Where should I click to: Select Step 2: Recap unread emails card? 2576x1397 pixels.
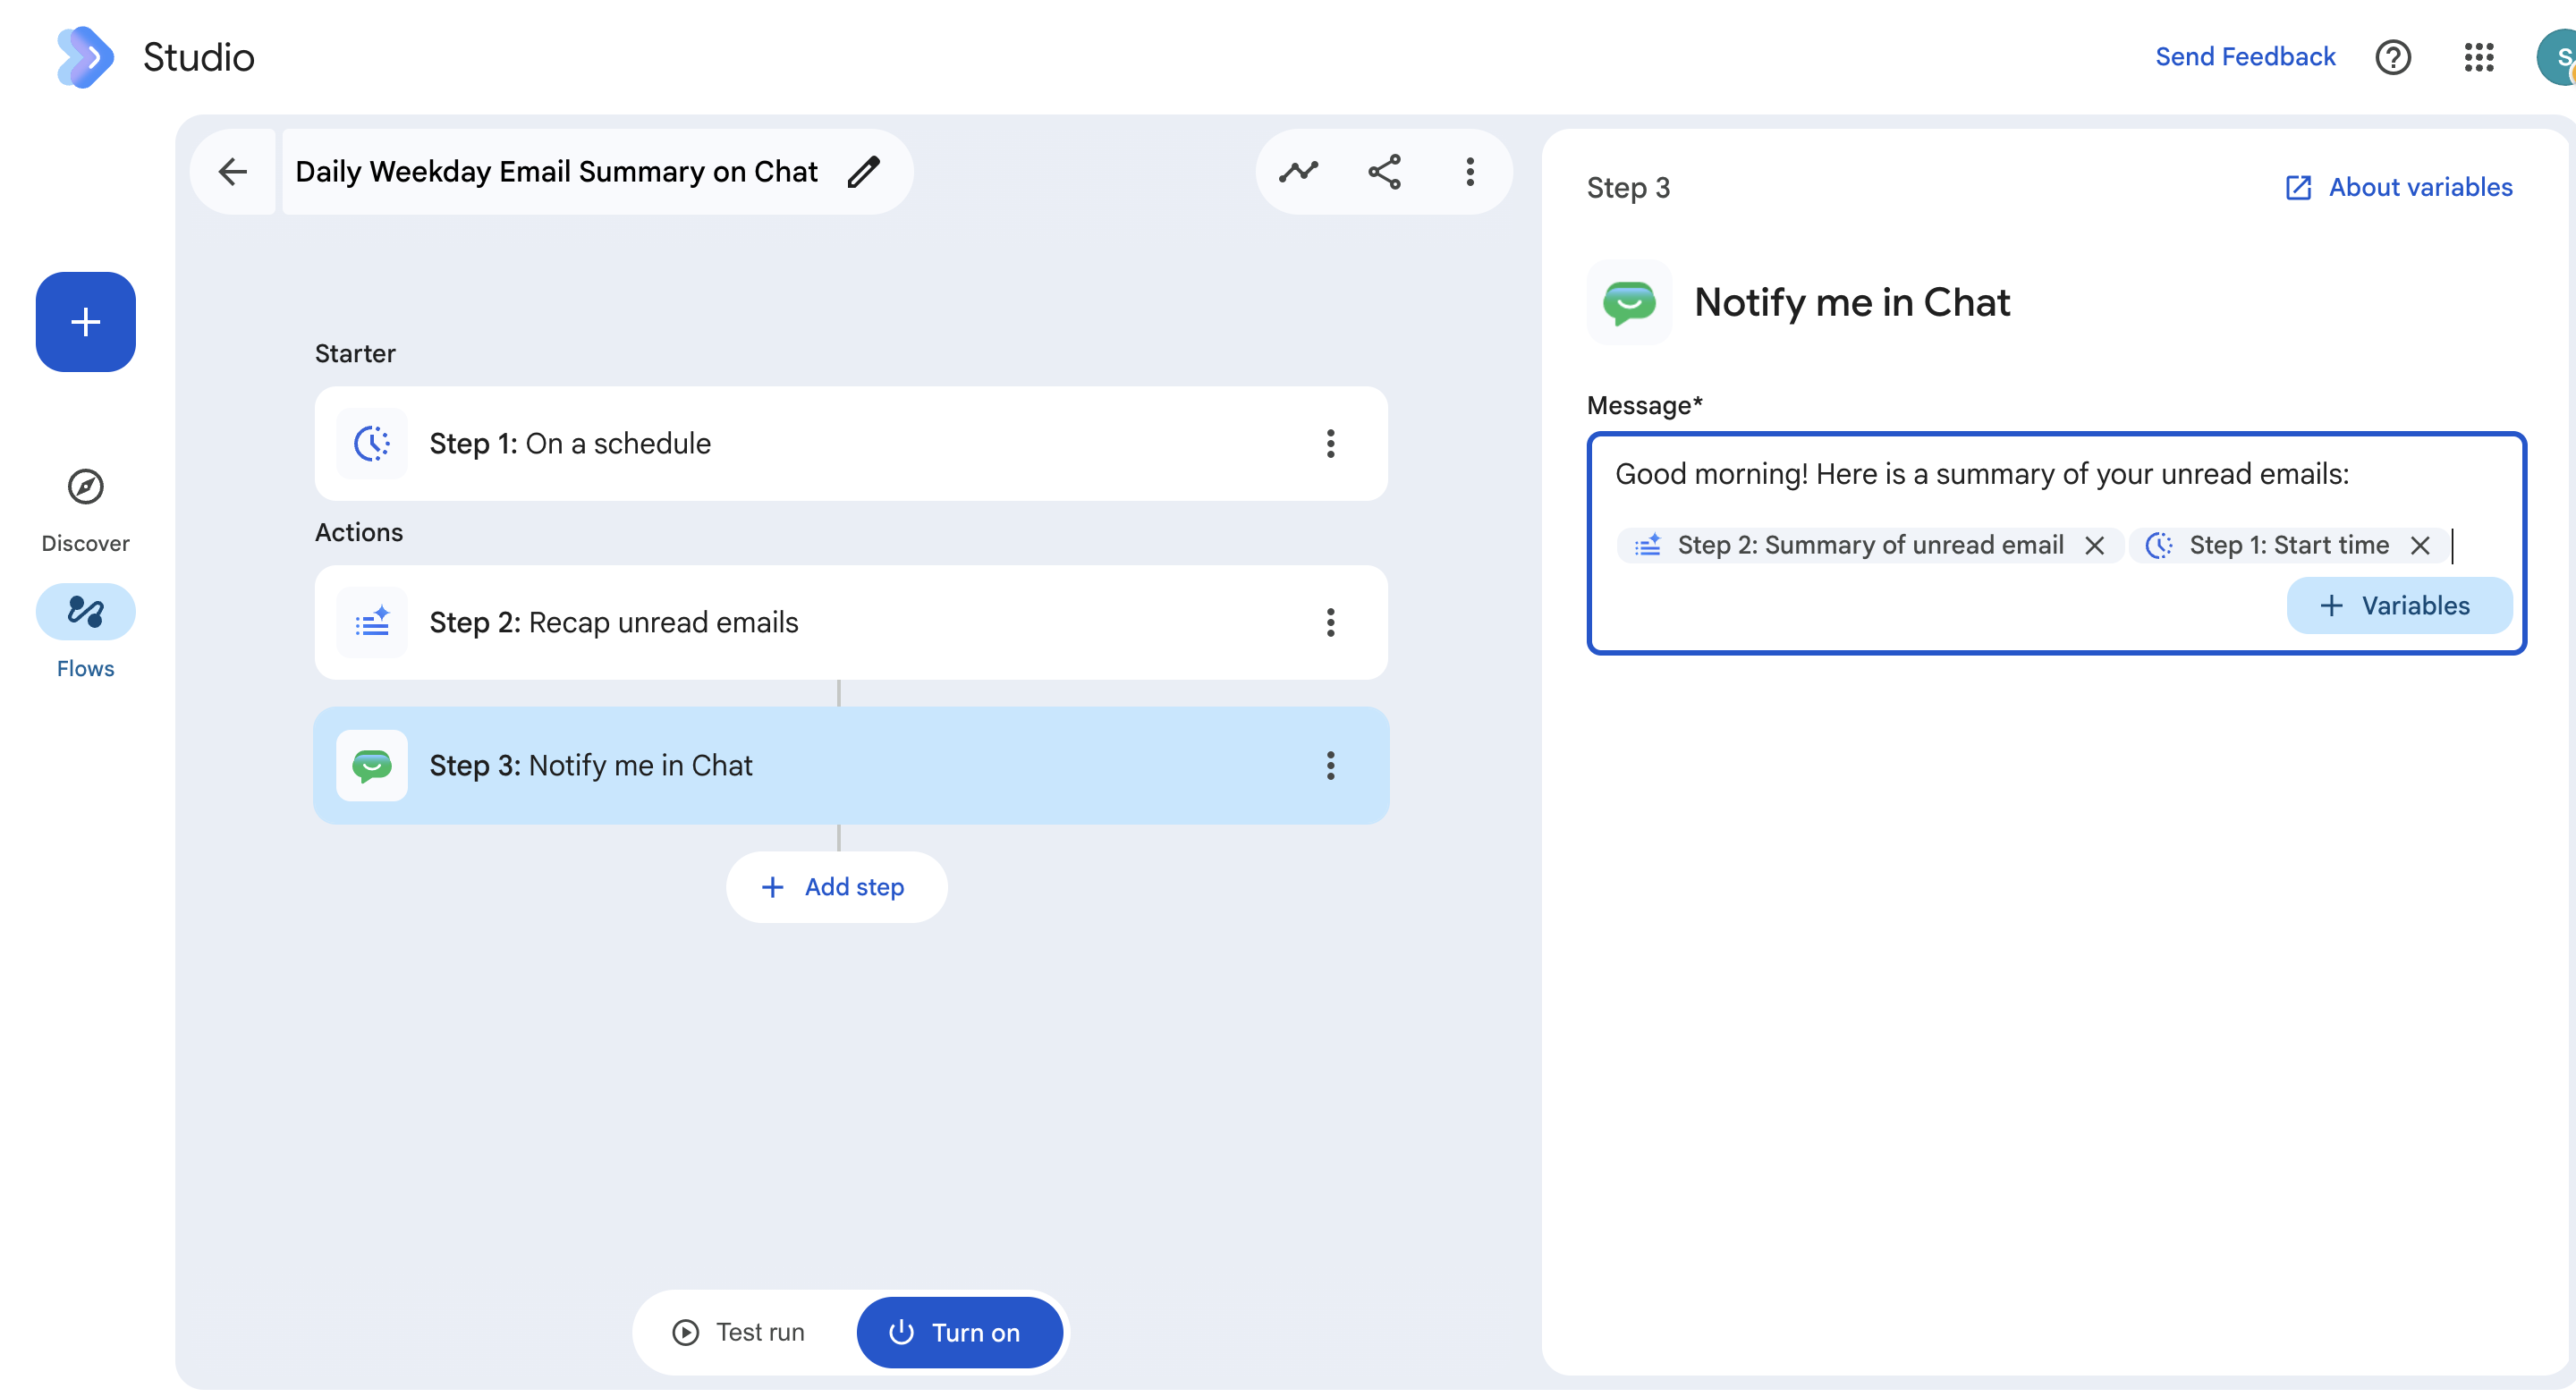[851, 622]
